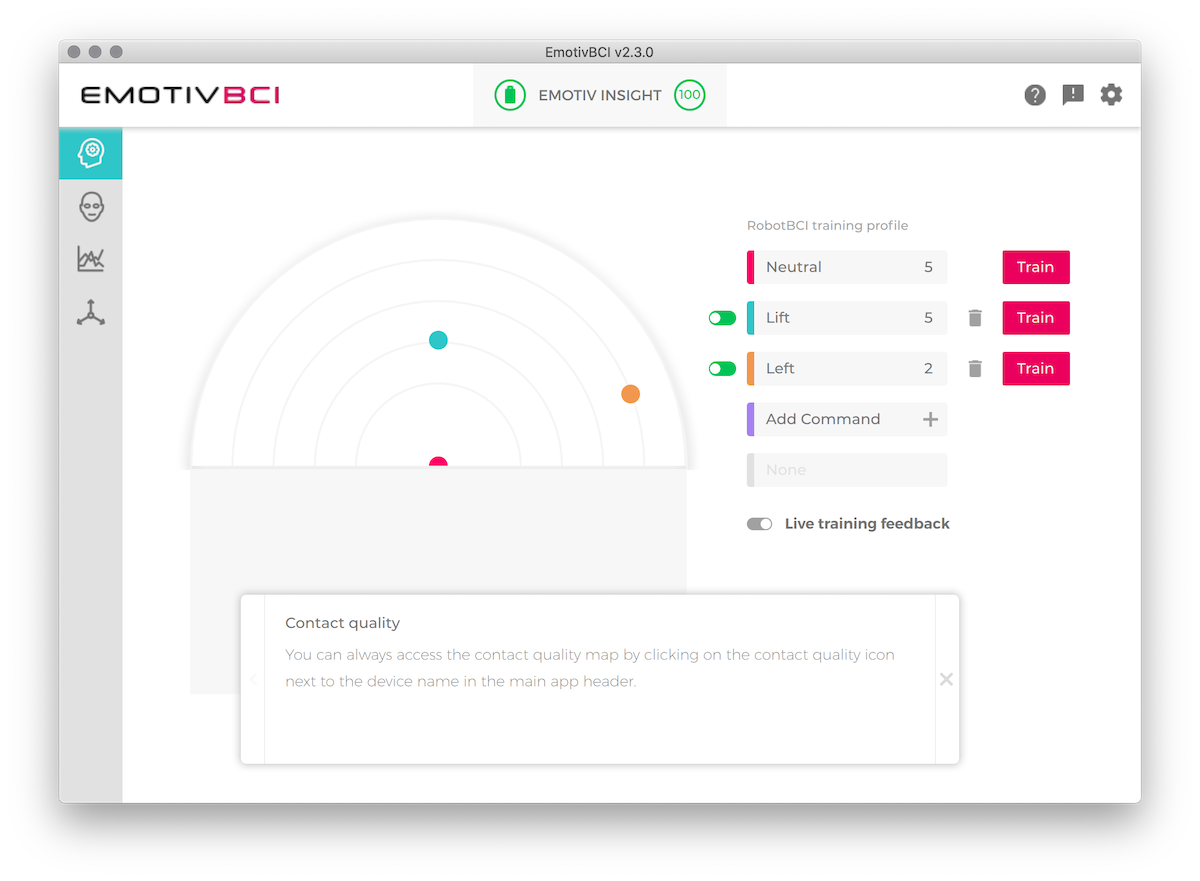The height and width of the screenshot is (881, 1200).
Task: Go to previous tip with left chevron
Action: click(x=253, y=680)
